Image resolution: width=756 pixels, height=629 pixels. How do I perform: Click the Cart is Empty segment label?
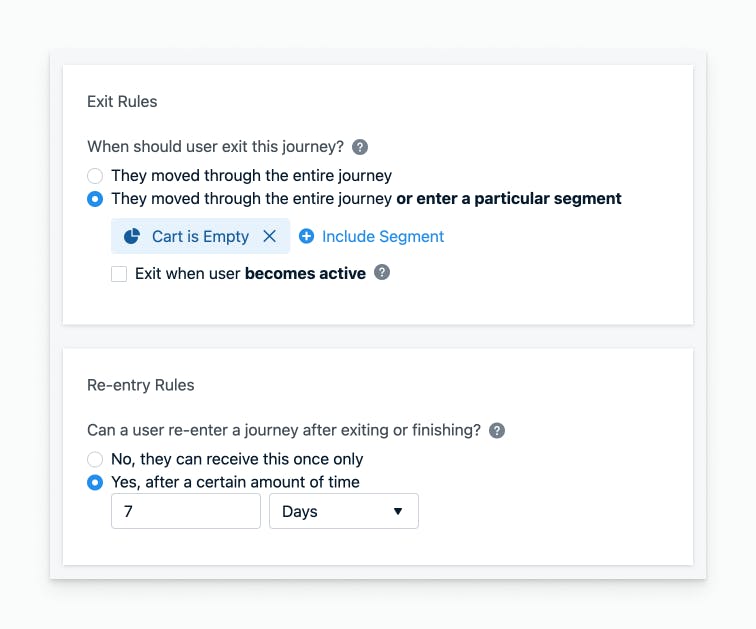[201, 236]
